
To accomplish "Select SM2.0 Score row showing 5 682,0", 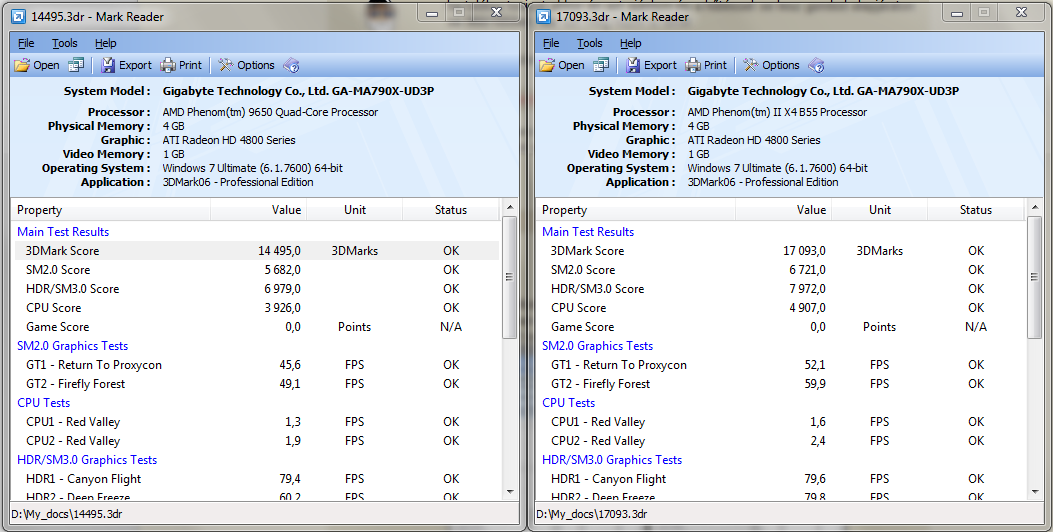I will pyautogui.click(x=257, y=269).
